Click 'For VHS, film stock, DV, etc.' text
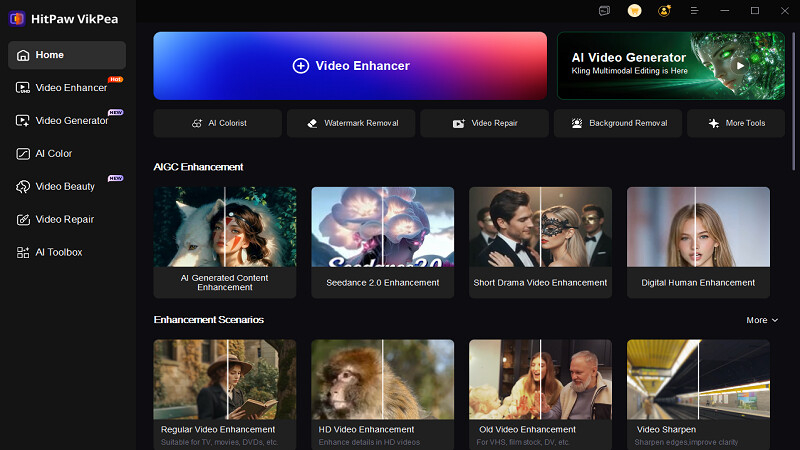 coord(523,442)
